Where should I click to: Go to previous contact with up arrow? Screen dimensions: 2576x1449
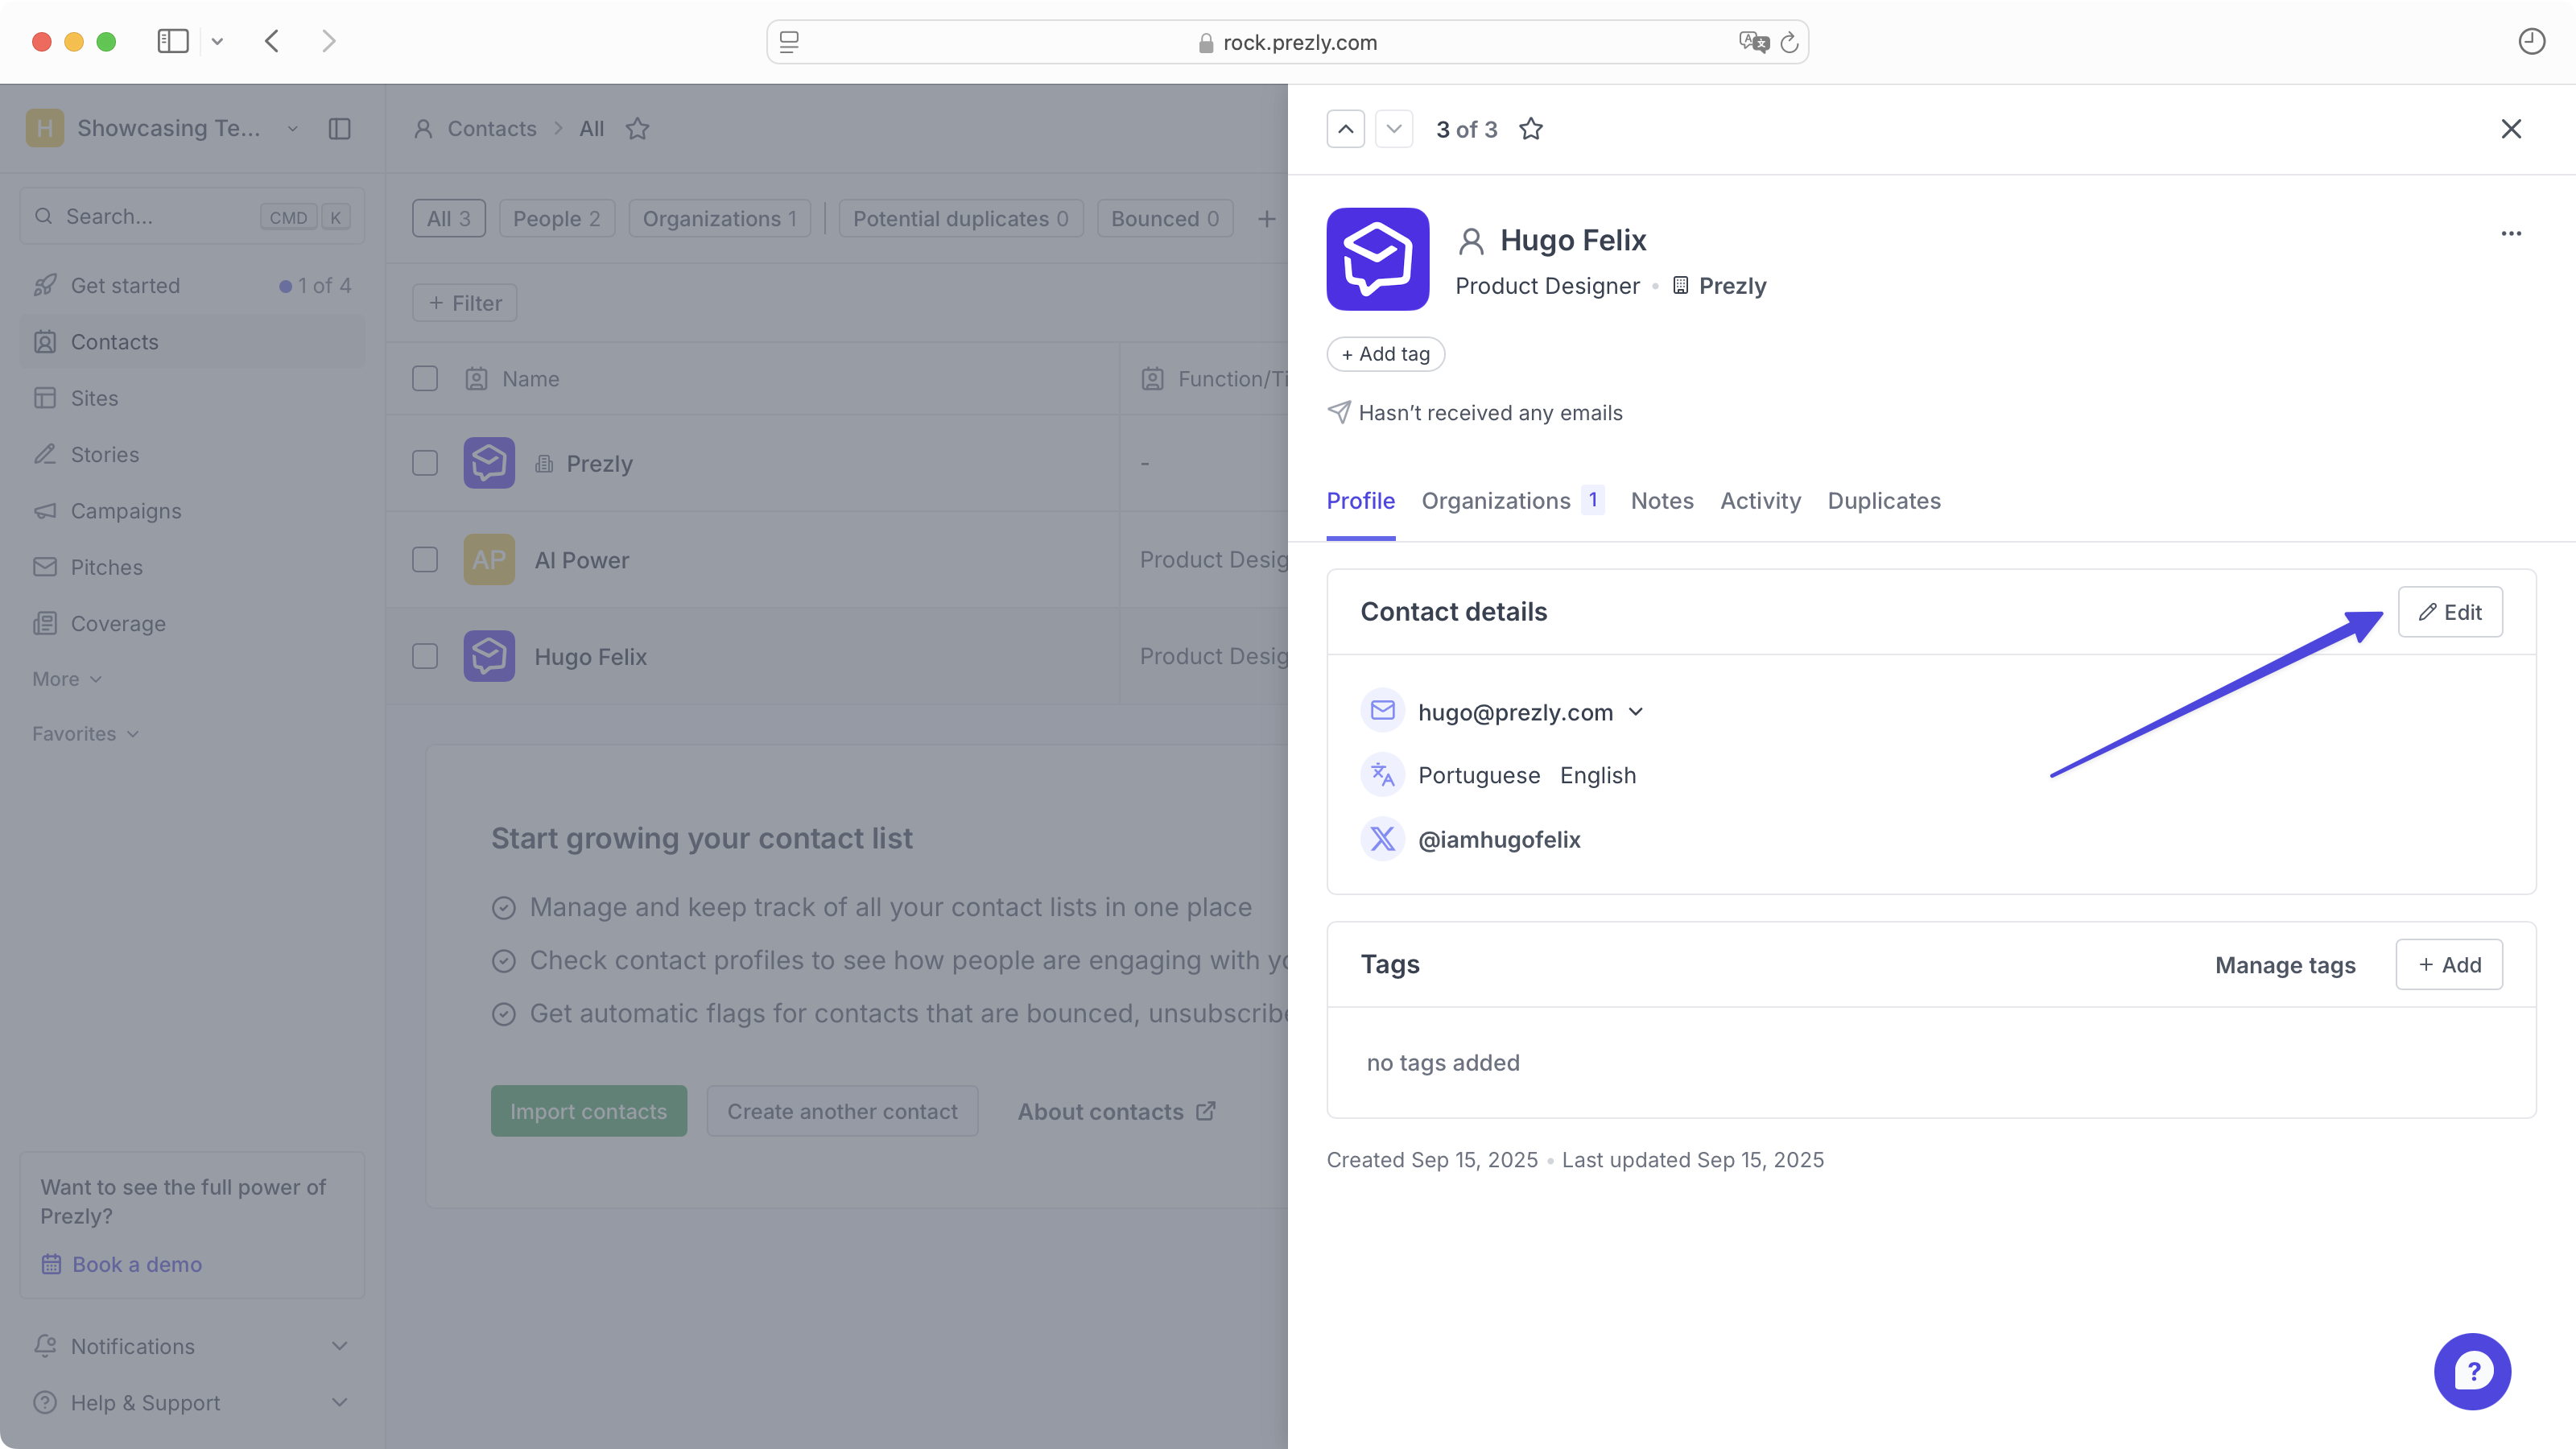point(1345,129)
